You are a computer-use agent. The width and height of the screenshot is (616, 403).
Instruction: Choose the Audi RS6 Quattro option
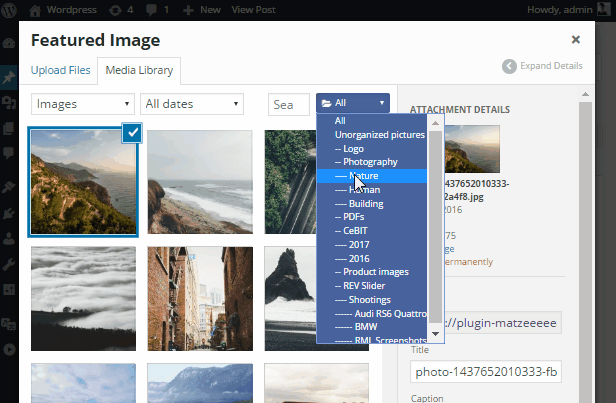point(372,313)
